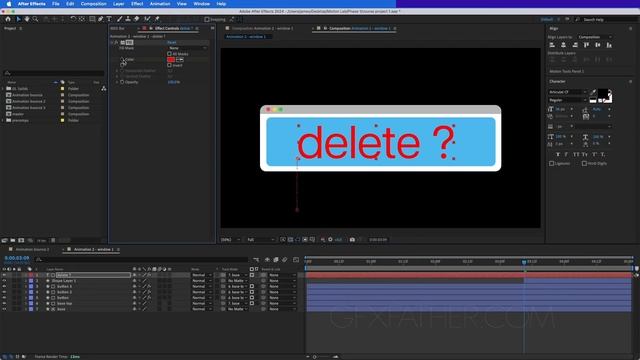Open the Apple menu
The width and height of the screenshot is (640, 360).
pos(9,4)
